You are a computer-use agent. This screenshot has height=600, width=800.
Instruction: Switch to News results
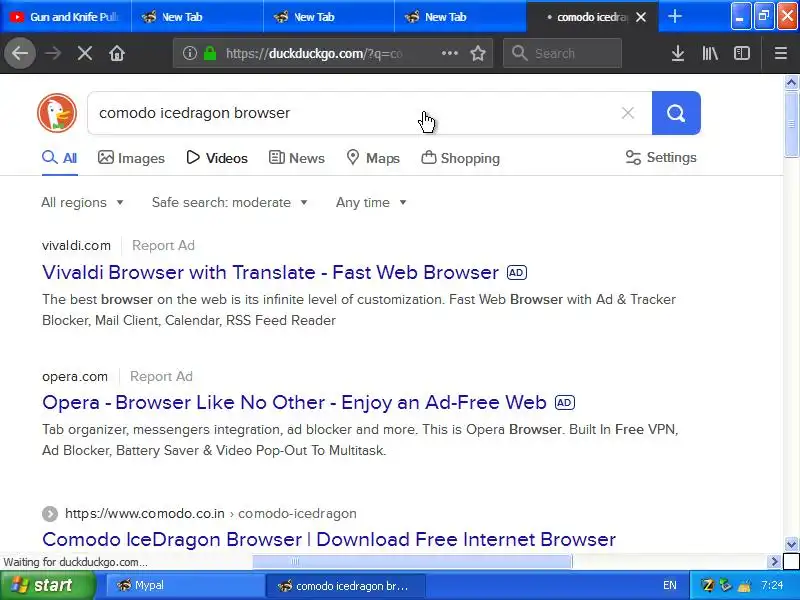click(296, 158)
